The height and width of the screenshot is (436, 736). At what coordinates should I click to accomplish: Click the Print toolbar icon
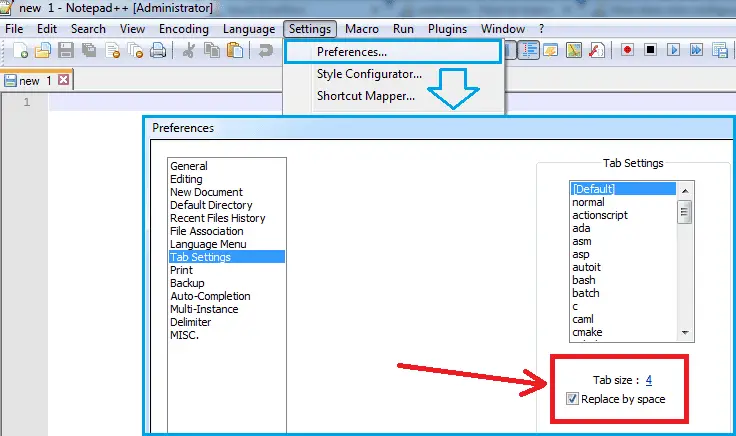(x=158, y=50)
